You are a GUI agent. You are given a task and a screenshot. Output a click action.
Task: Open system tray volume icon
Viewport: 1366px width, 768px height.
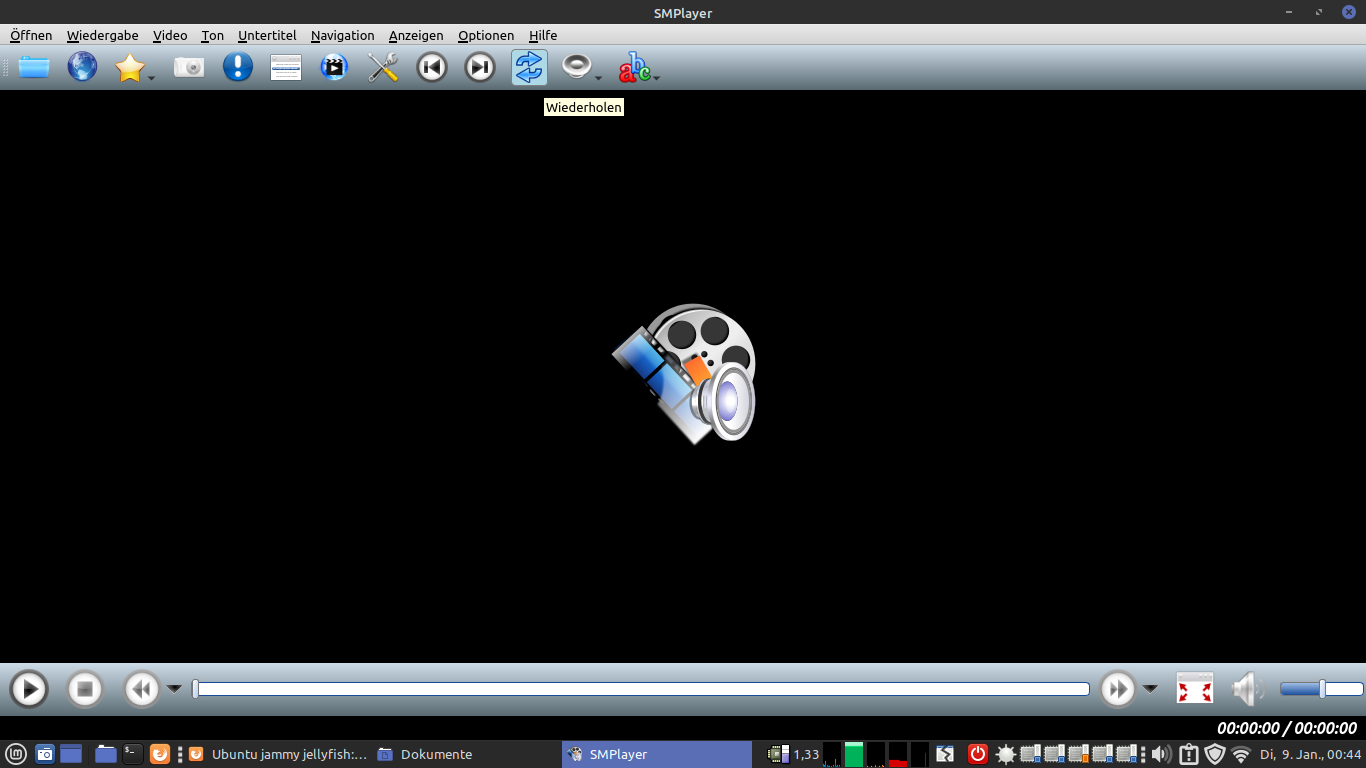(1160, 754)
